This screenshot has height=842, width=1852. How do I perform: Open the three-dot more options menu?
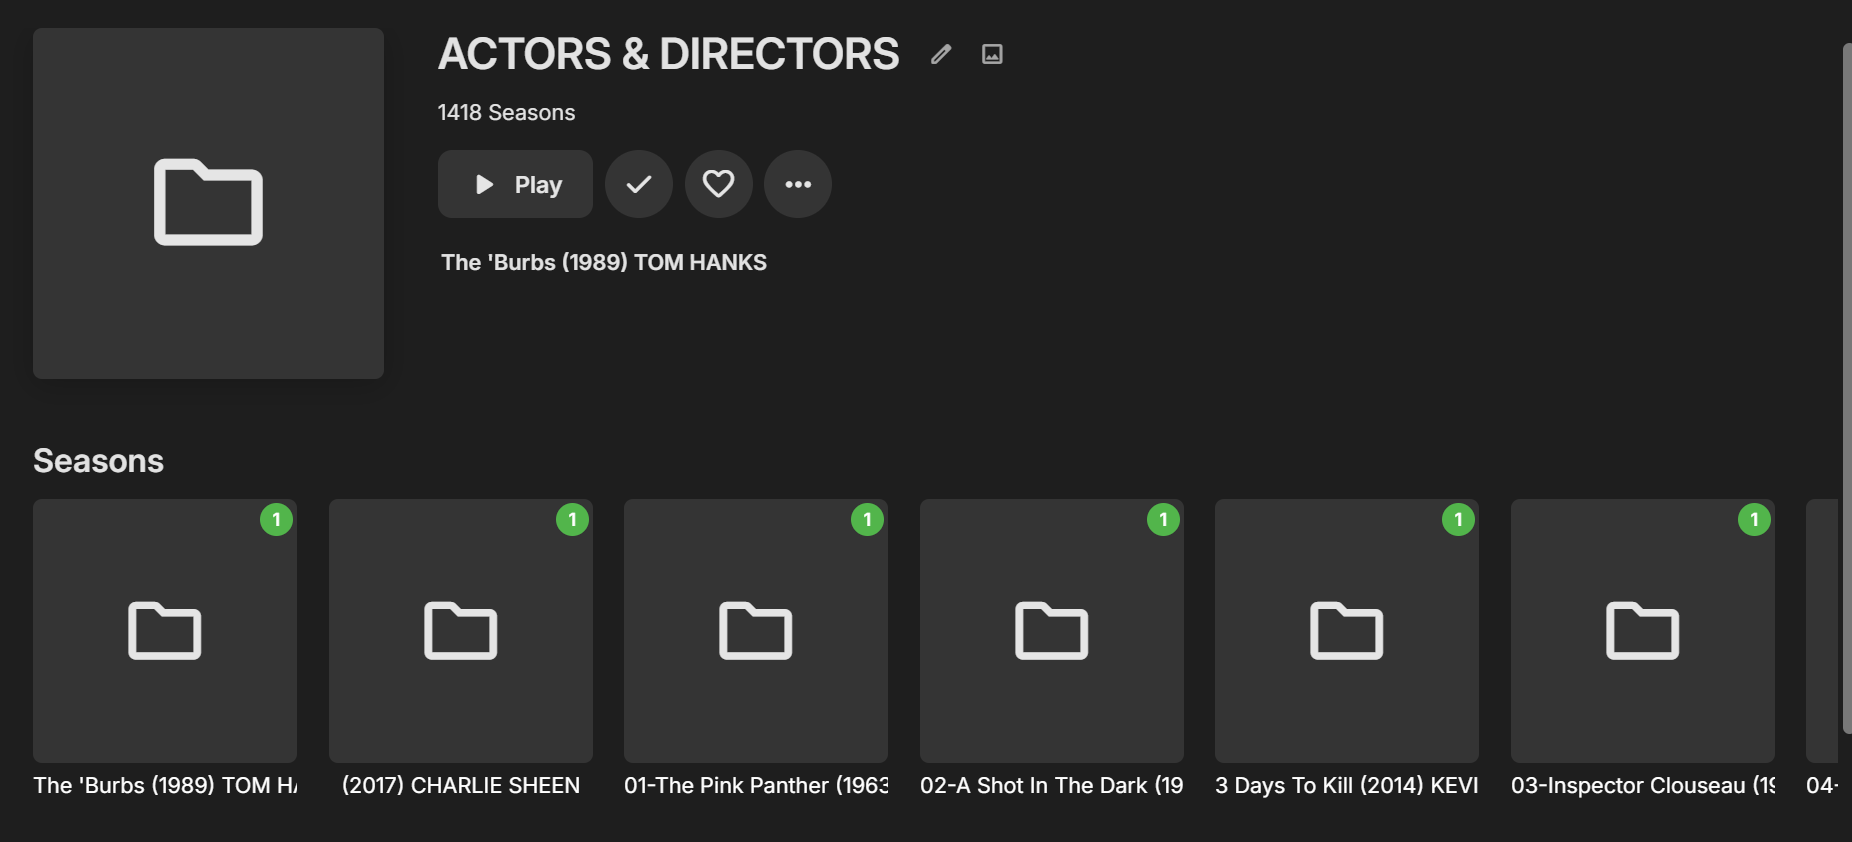(x=798, y=184)
